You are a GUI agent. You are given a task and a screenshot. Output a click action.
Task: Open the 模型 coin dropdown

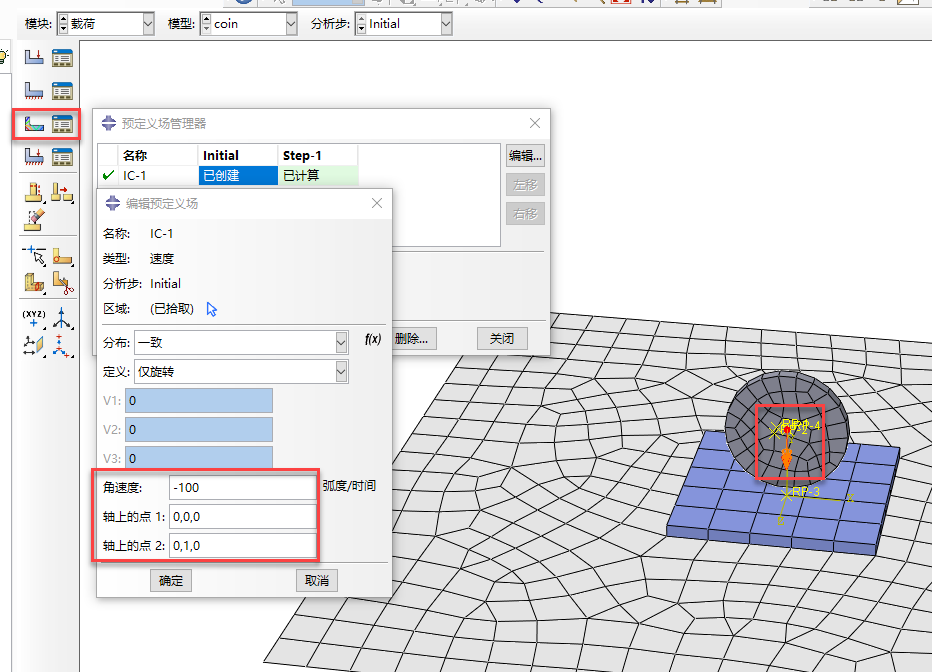(x=291, y=24)
